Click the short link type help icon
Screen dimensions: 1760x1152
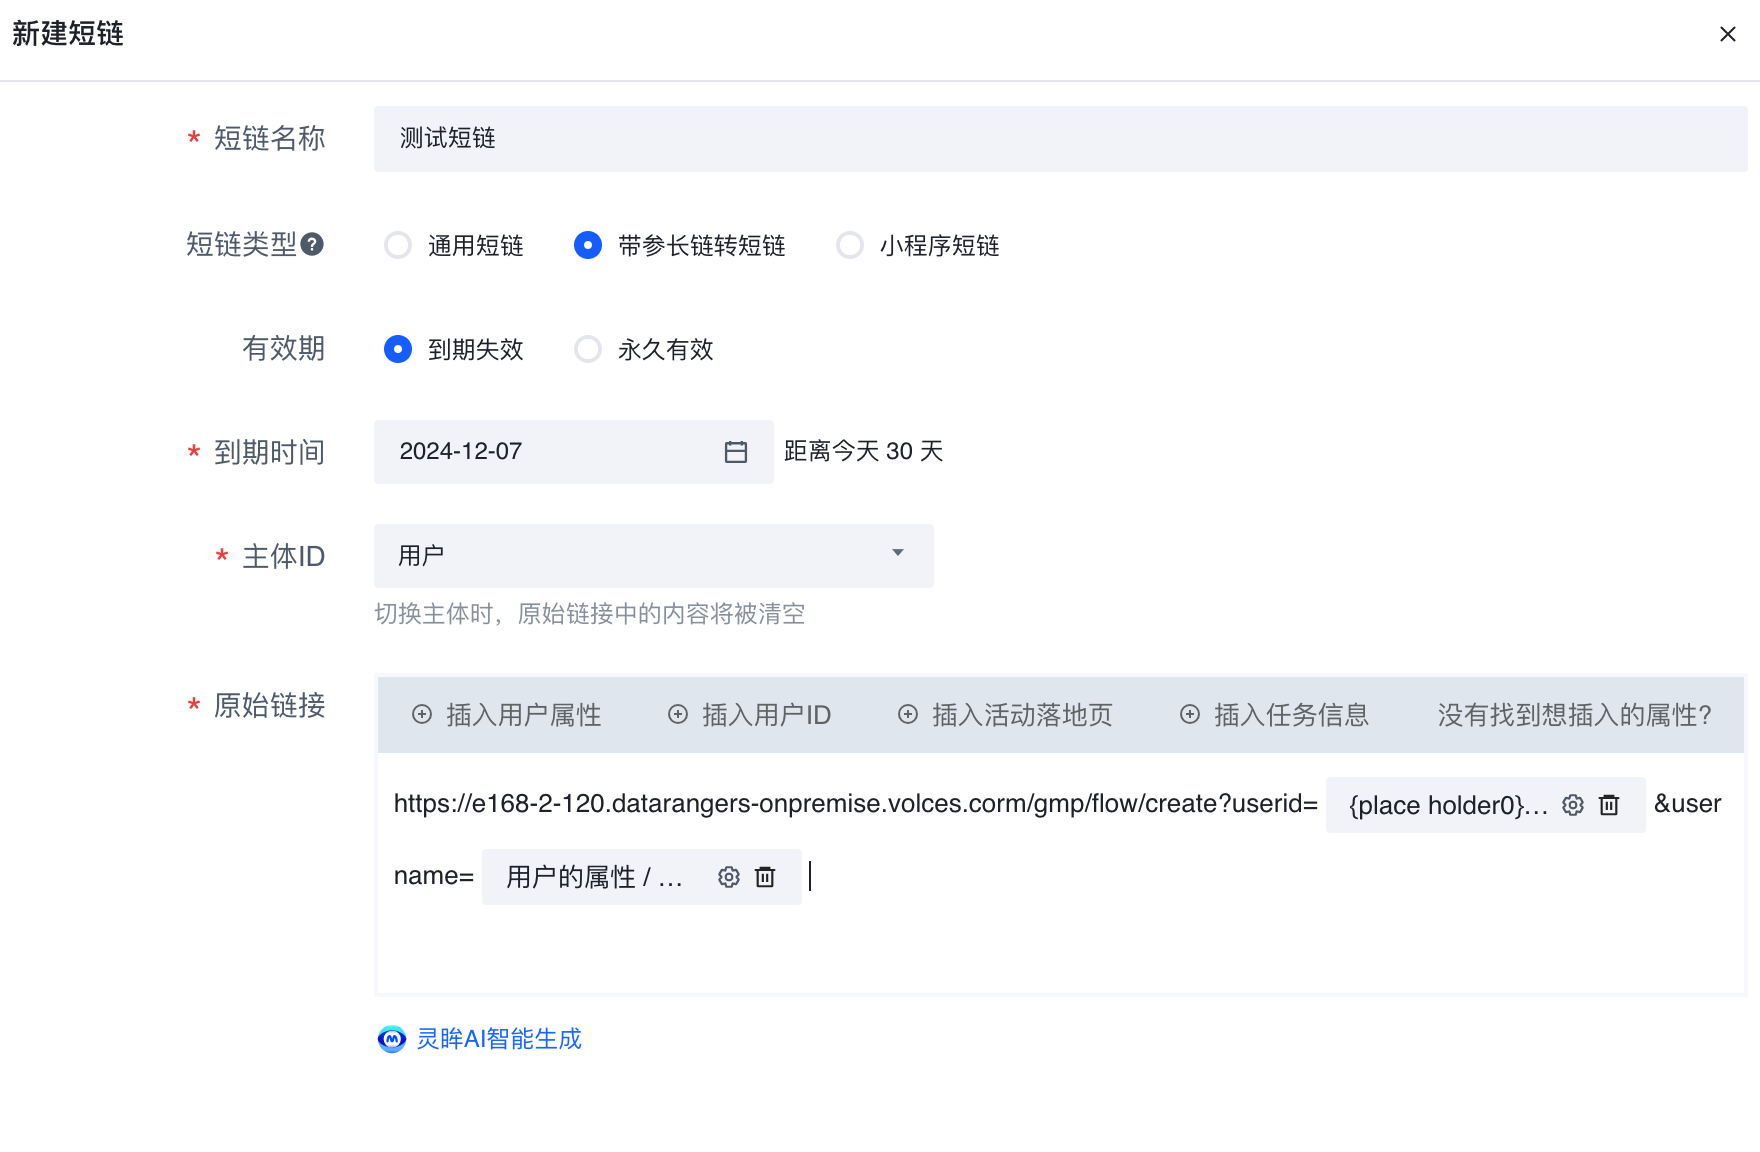coord(312,244)
